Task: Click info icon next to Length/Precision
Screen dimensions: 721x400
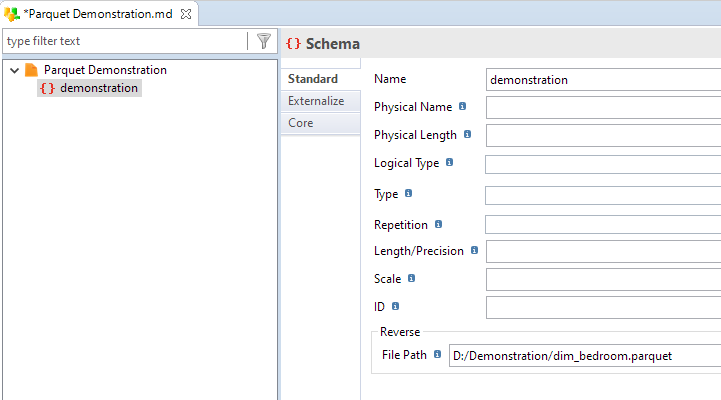Action: pyautogui.click(x=475, y=251)
